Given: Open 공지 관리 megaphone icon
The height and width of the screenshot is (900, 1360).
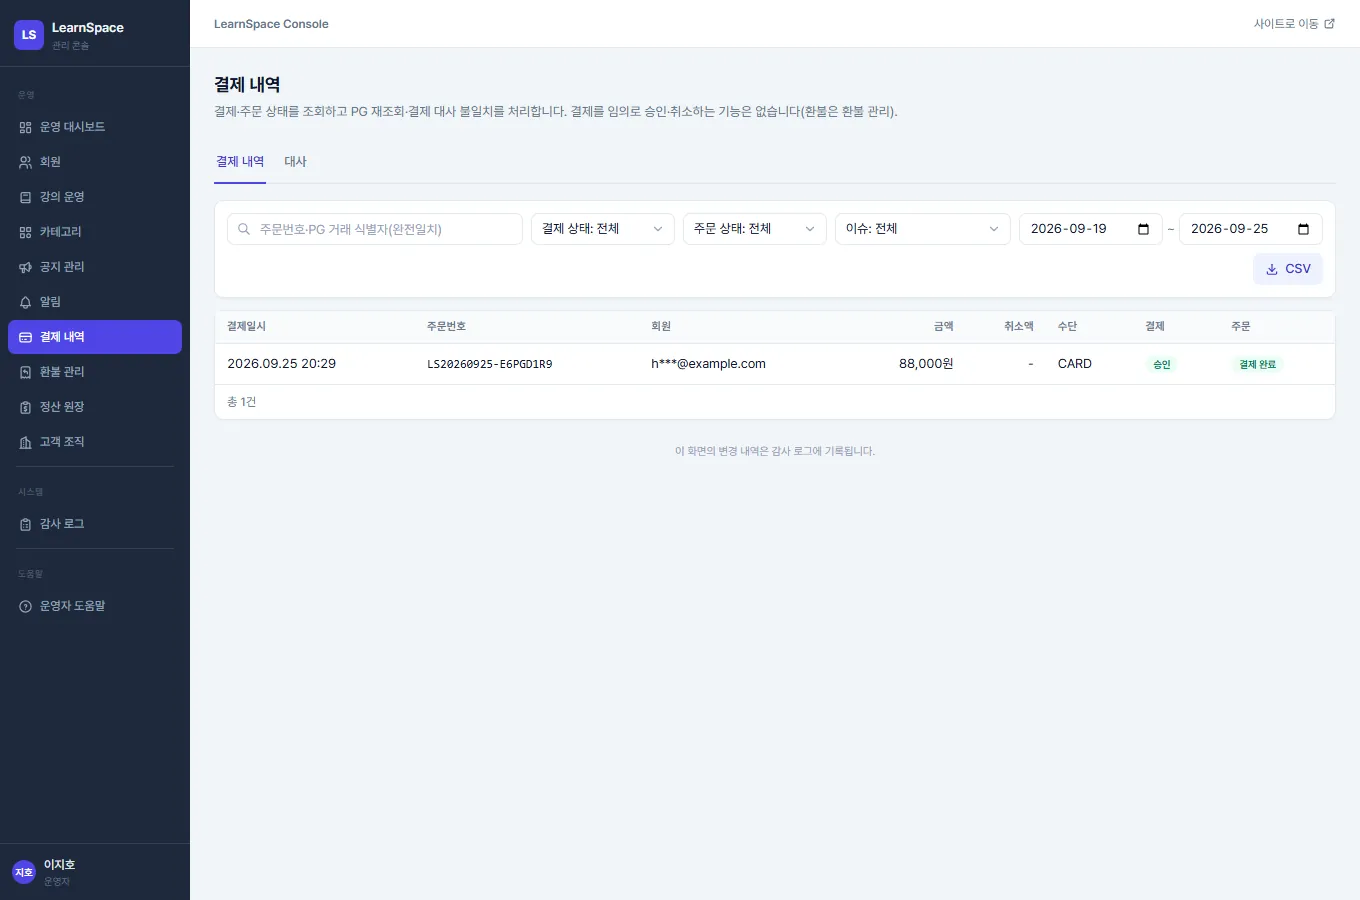Looking at the screenshot, I should click(x=26, y=267).
